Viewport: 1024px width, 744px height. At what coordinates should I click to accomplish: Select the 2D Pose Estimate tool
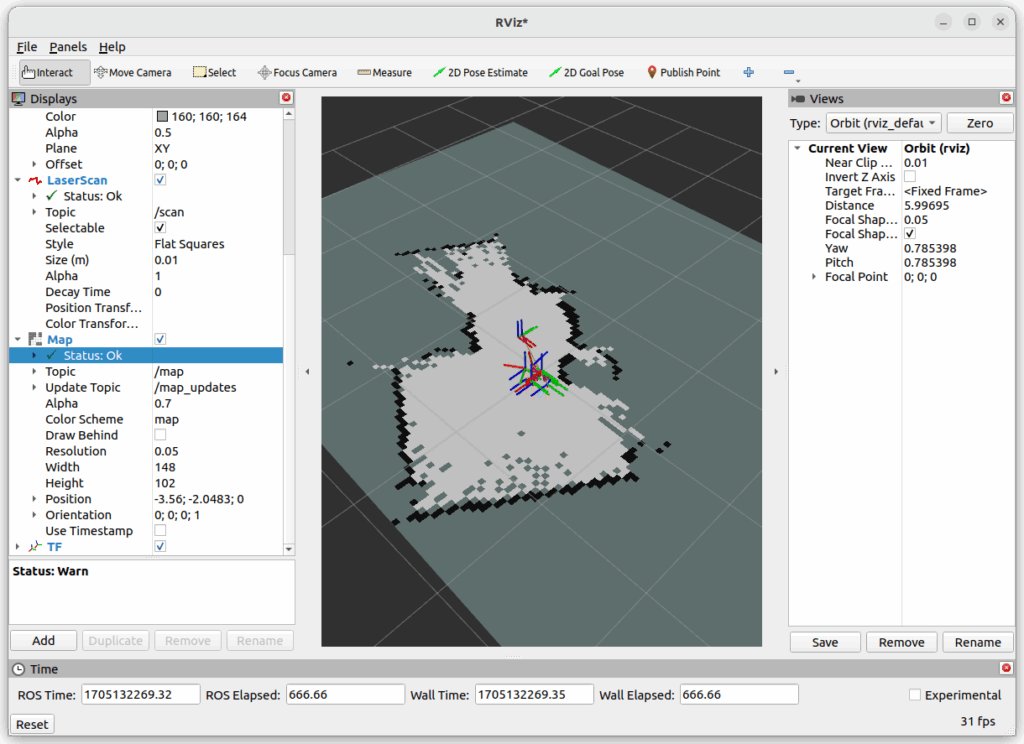[480, 72]
